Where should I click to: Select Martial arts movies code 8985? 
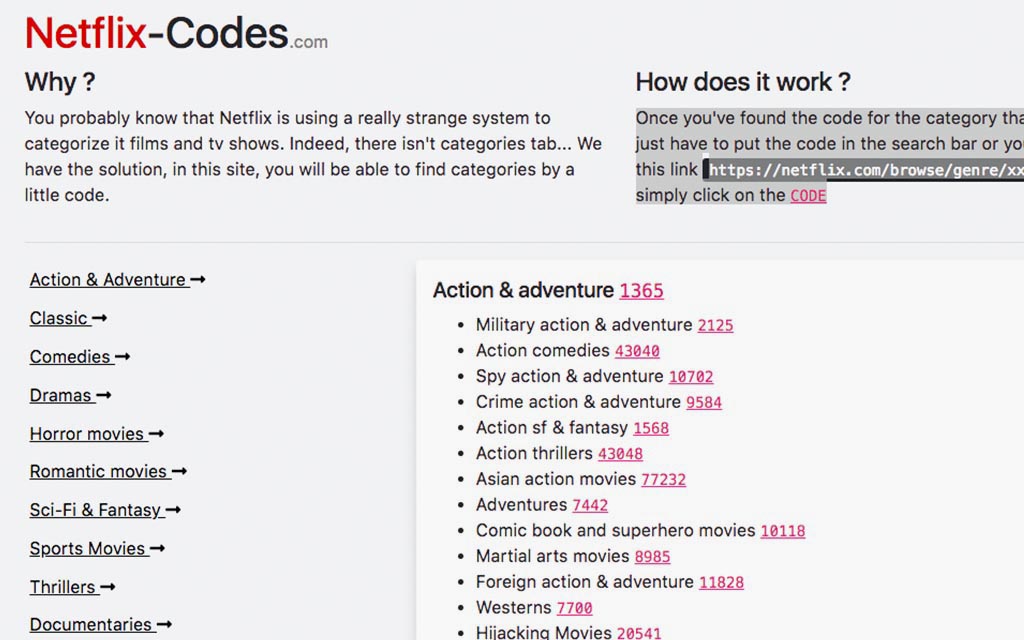pos(652,557)
